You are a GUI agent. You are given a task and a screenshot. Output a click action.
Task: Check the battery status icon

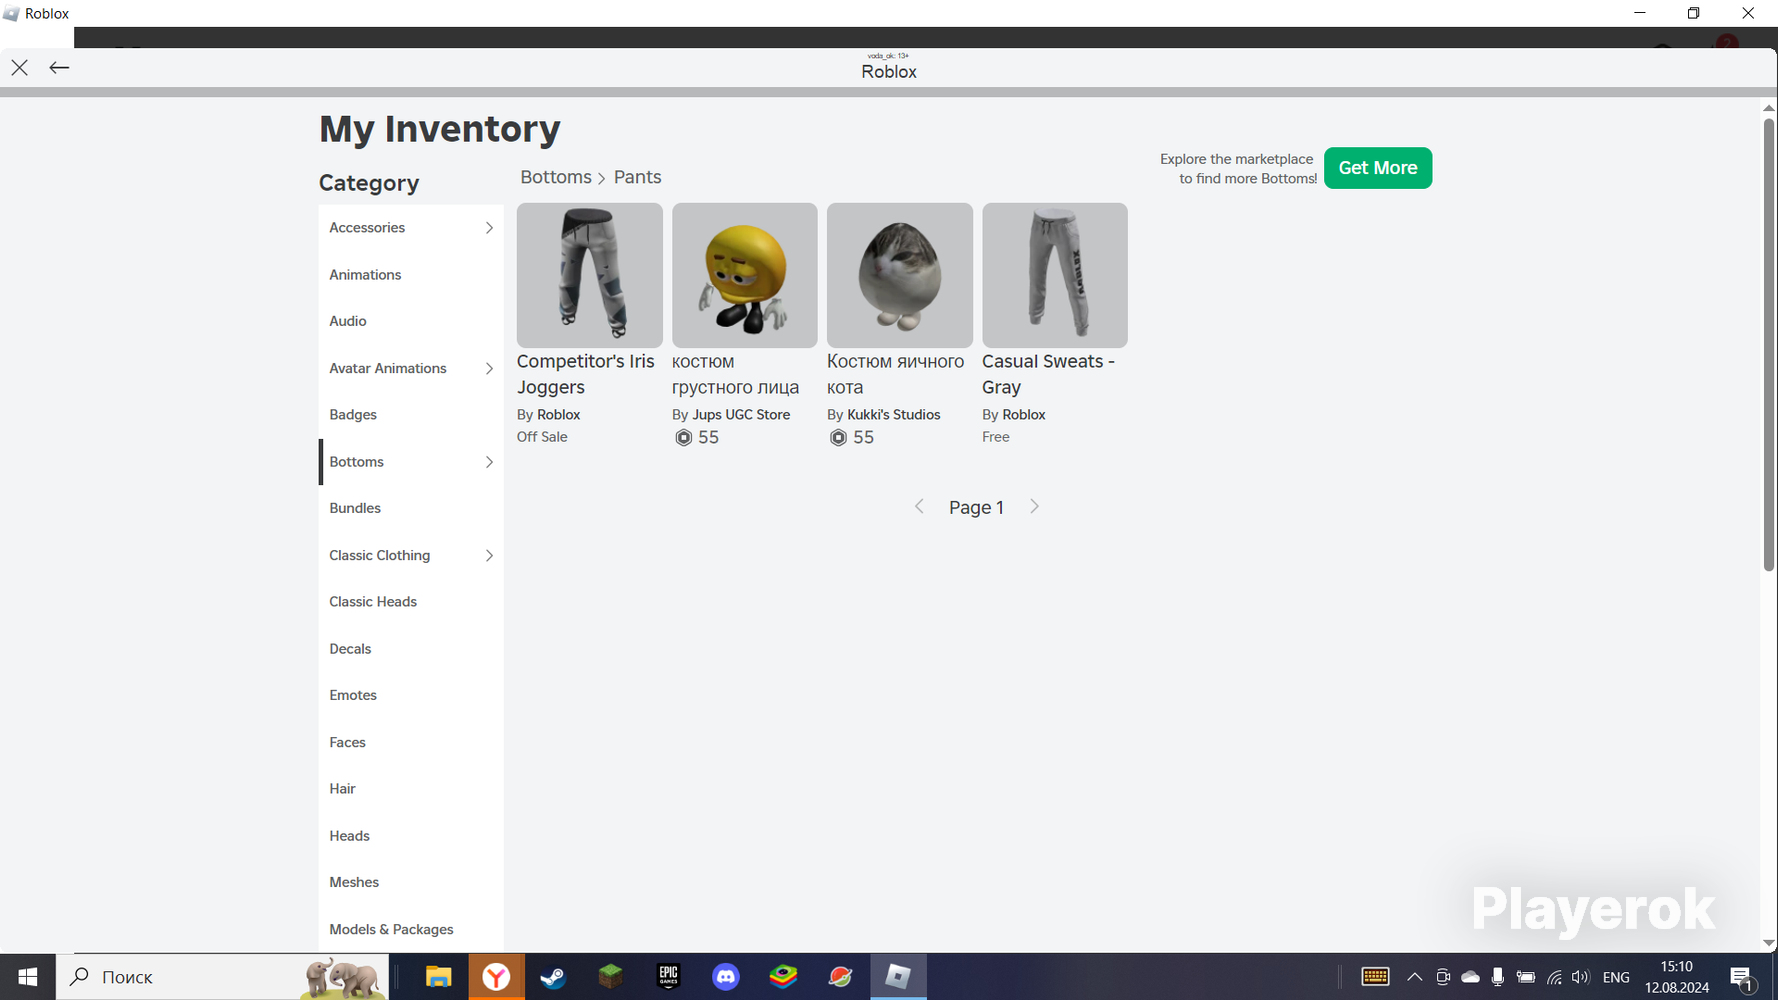tap(1525, 977)
